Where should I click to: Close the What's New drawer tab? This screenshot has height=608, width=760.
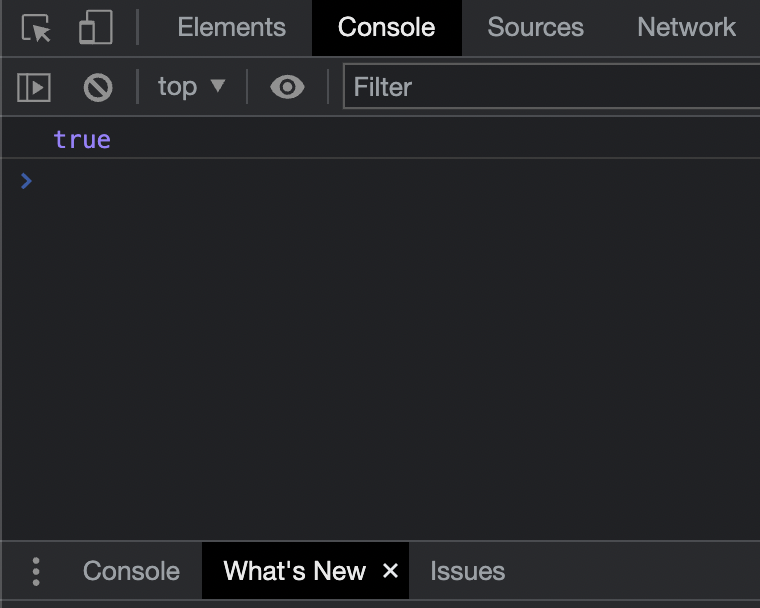390,571
